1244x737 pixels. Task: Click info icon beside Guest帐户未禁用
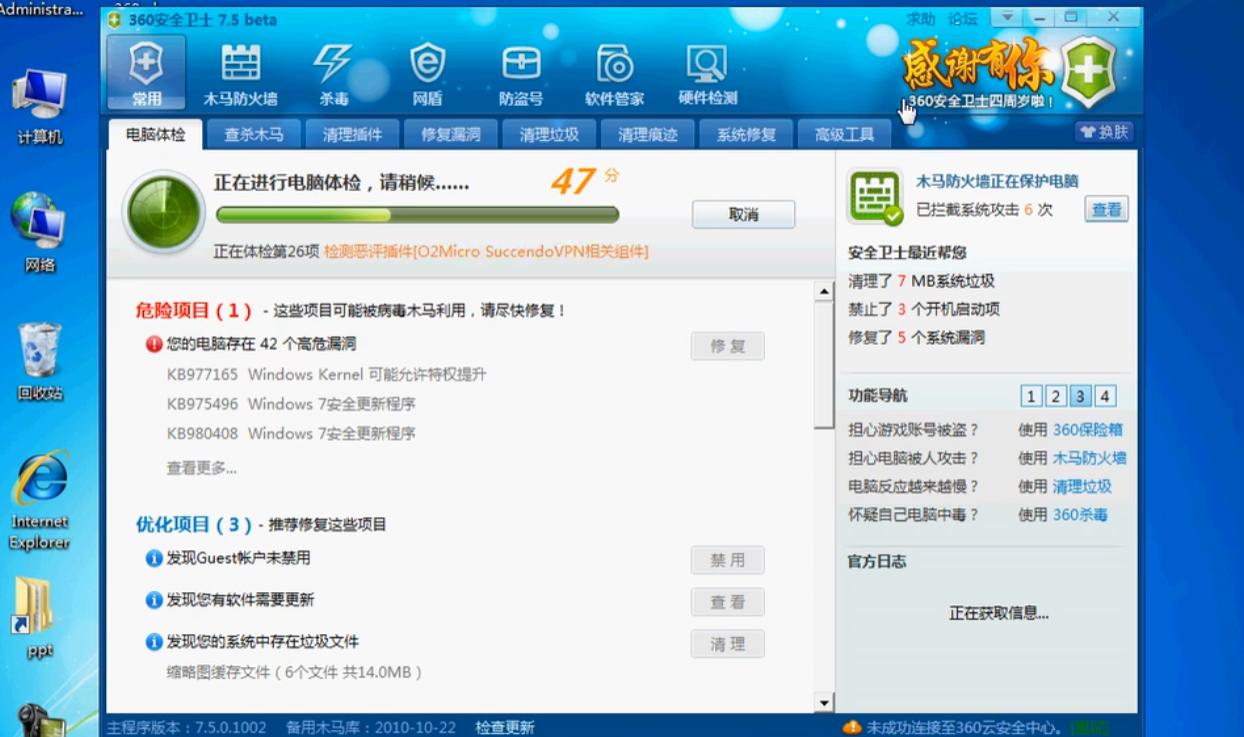point(154,558)
